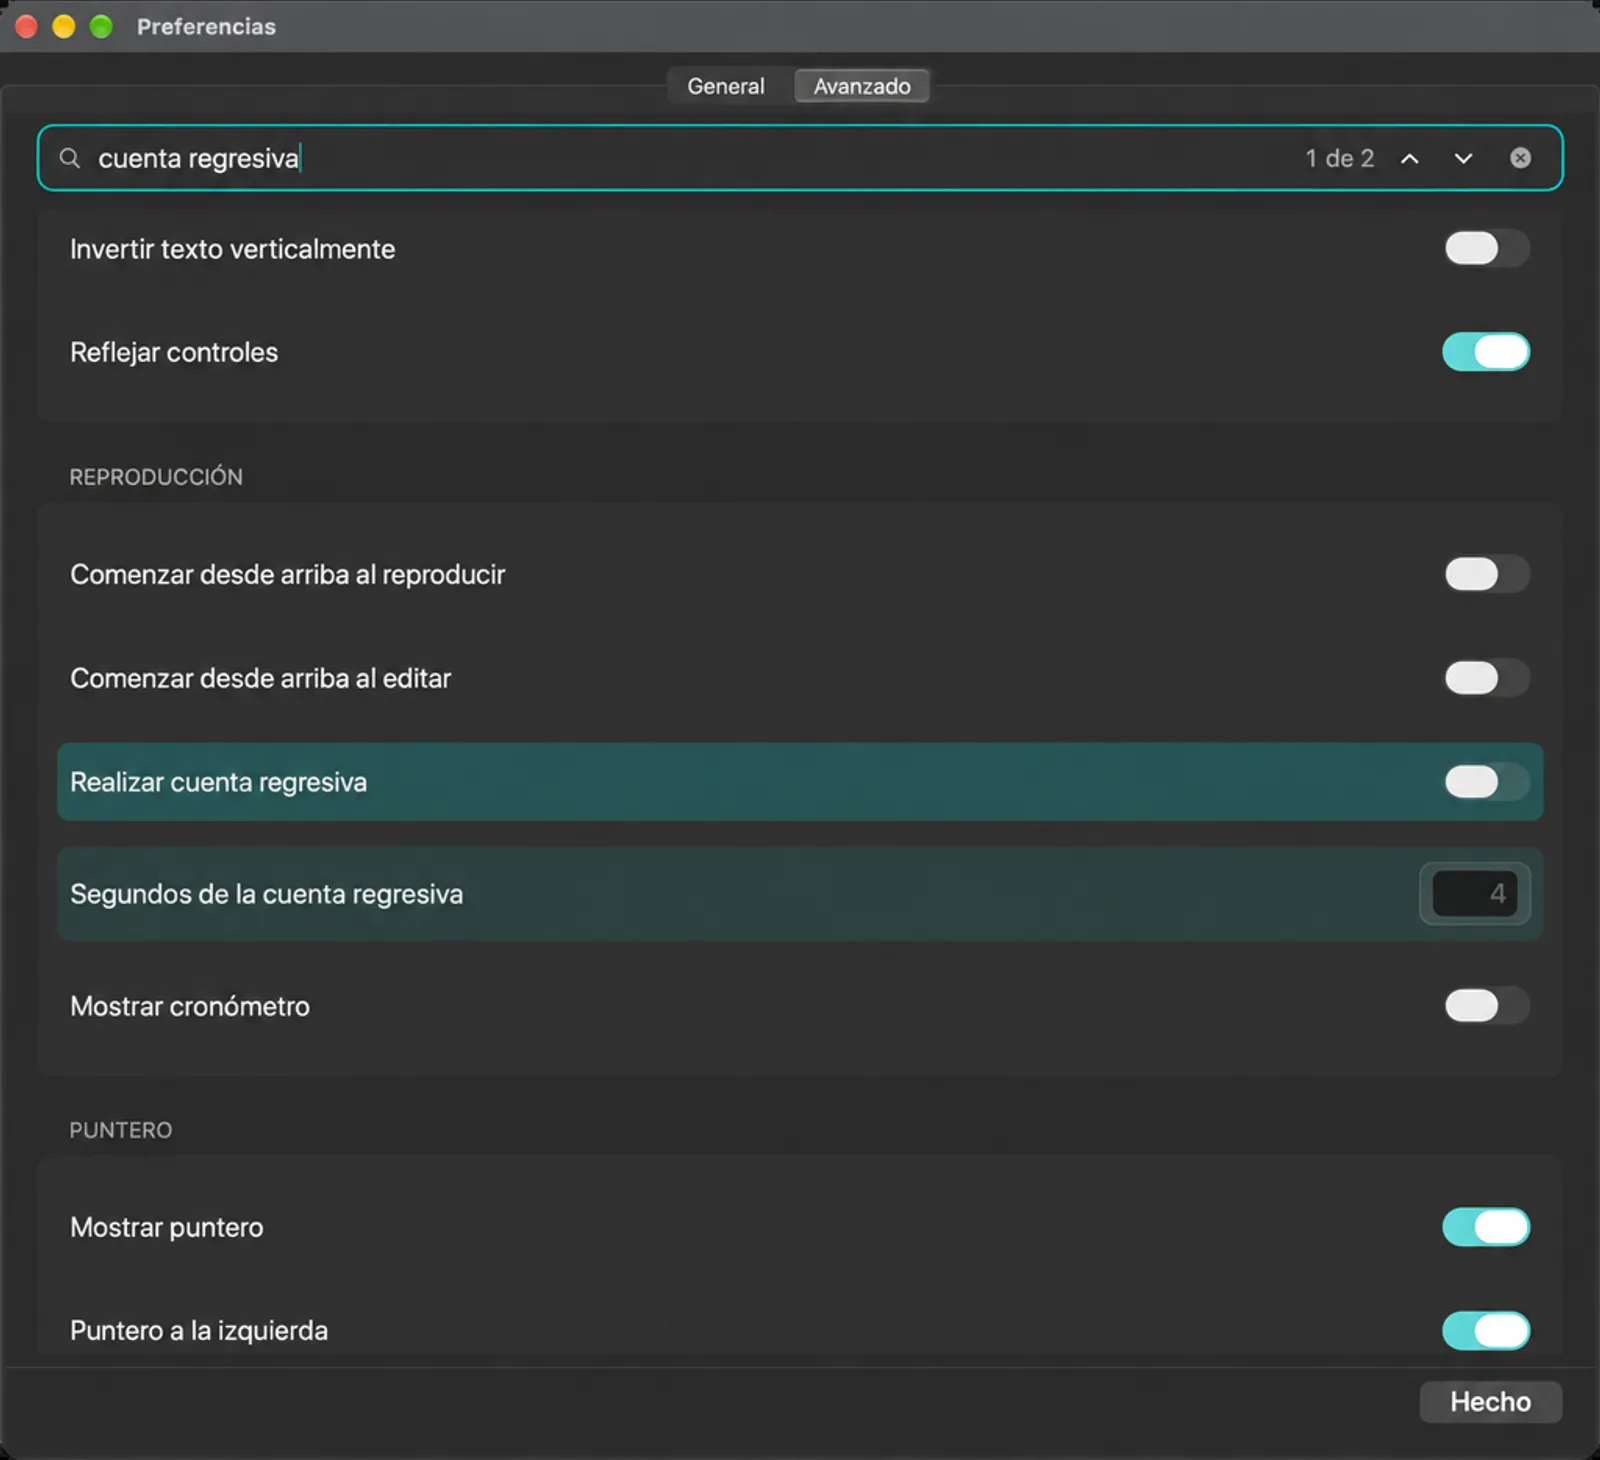Click the 'Mostrar cronómetro' label
Screen dimensions: 1600x1460
point(190,1006)
